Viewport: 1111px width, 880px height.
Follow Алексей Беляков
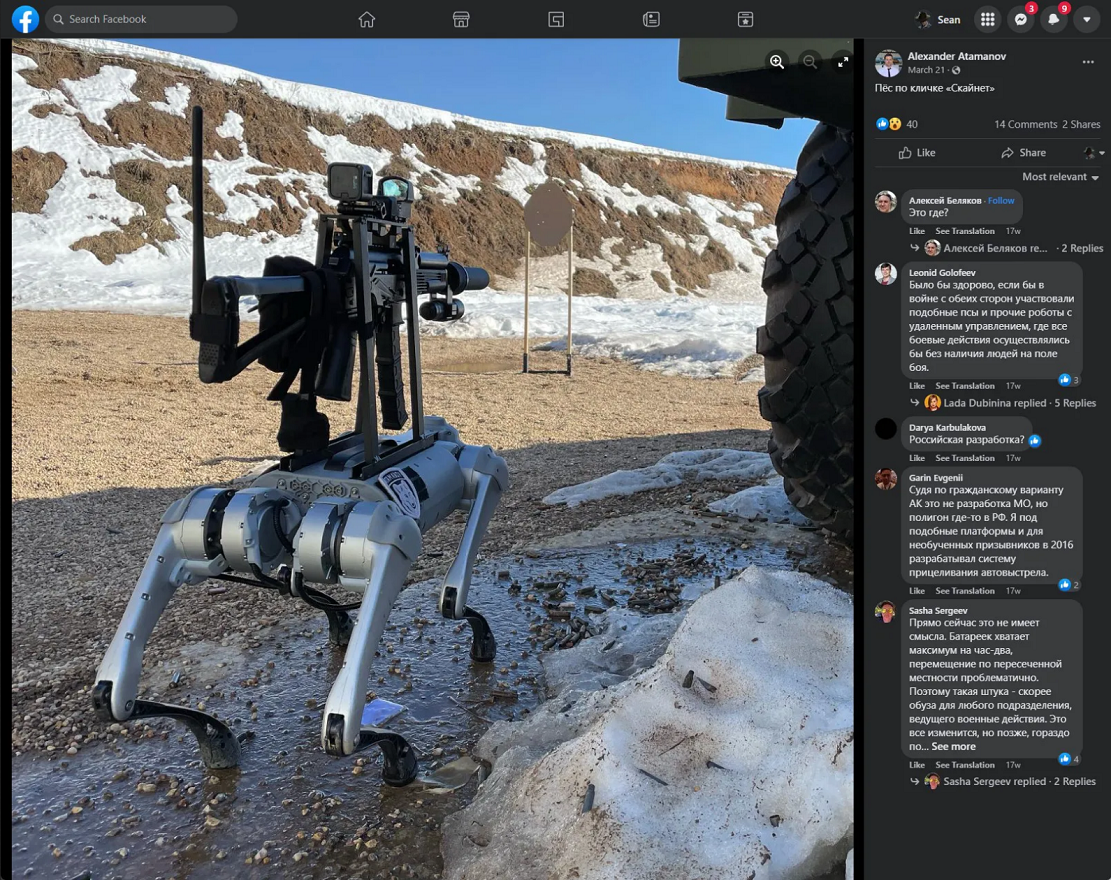pos(1001,200)
